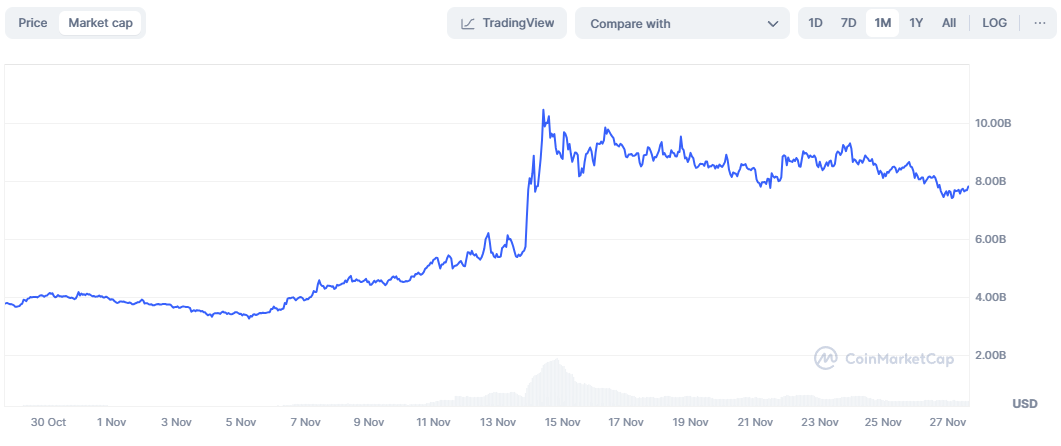This screenshot has height=446, width=1061.
Task: Click the 10.00B y-axis label
Action: coord(994,123)
